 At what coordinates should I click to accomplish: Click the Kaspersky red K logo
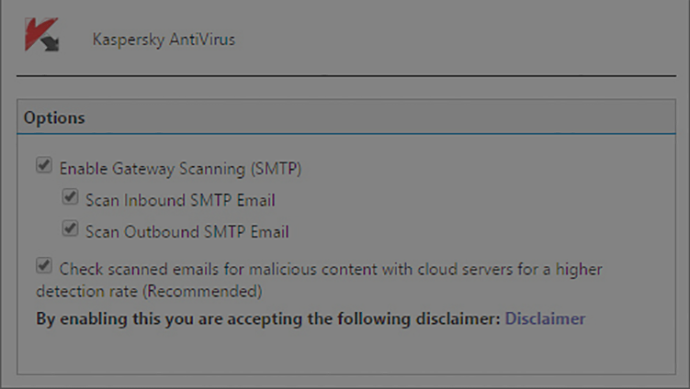39,33
